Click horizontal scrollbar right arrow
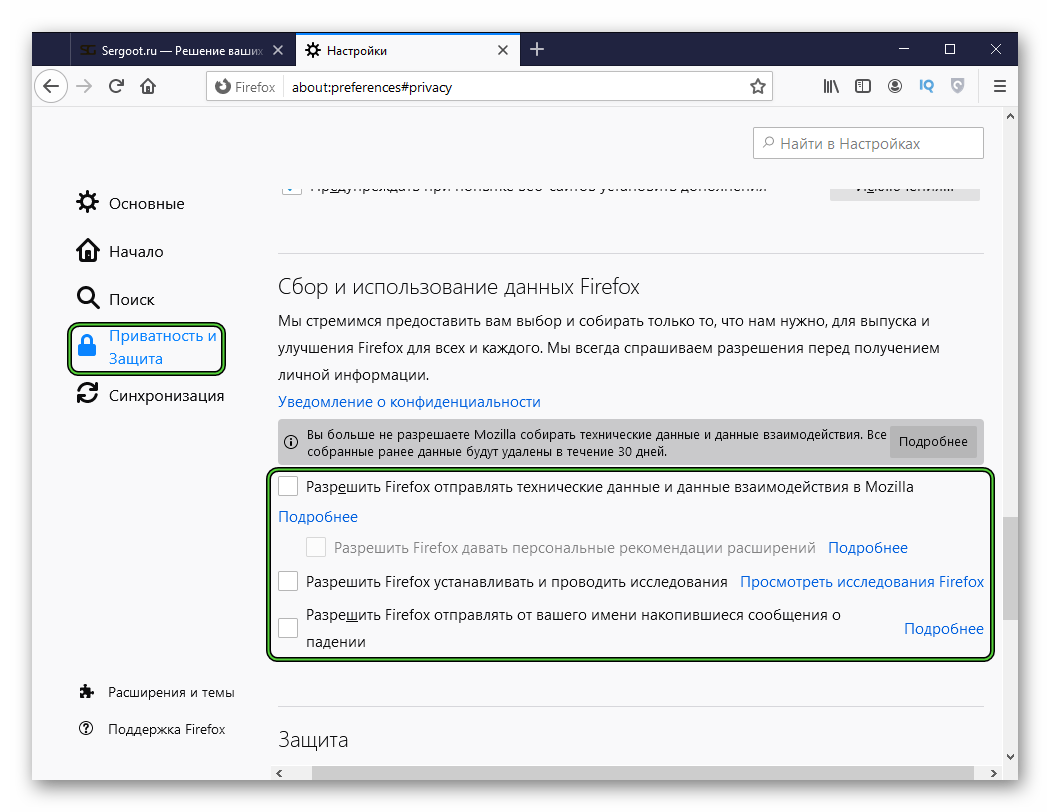The image size is (1050, 812). point(994,773)
